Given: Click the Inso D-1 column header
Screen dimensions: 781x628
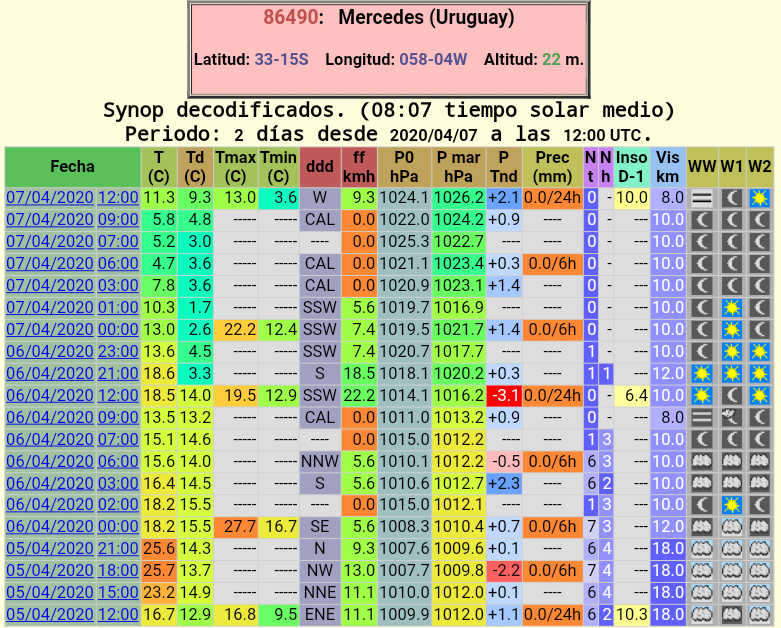Looking at the screenshot, I should [632, 167].
